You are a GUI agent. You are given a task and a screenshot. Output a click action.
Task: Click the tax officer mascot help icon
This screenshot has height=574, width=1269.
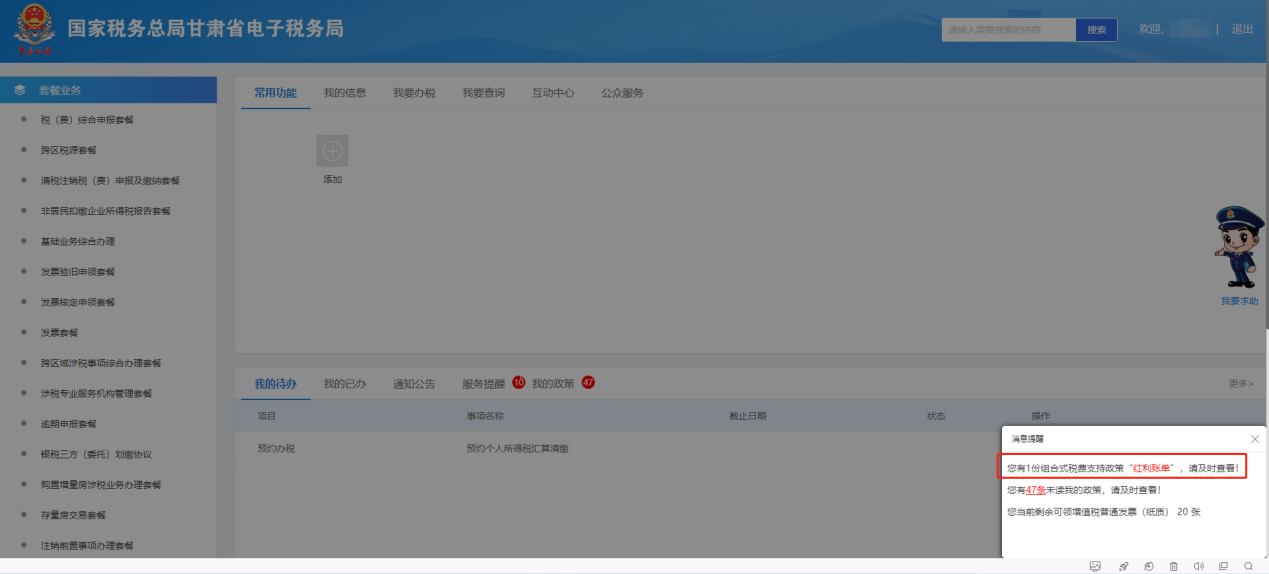pos(1238,249)
